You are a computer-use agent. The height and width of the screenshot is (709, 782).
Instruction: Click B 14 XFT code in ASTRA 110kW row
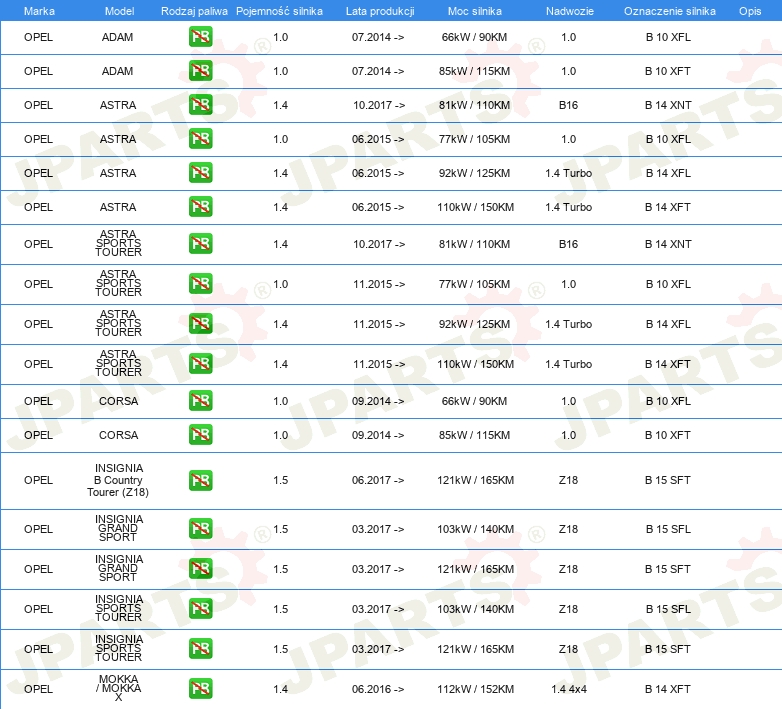(x=668, y=207)
